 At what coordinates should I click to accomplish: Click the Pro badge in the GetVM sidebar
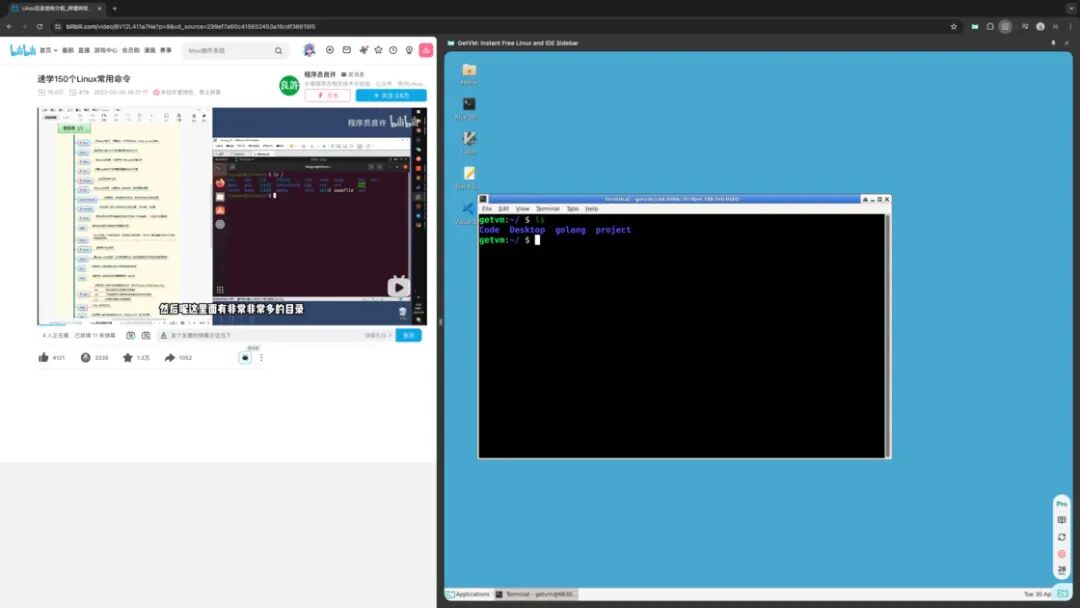pyautogui.click(x=1061, y=504)
